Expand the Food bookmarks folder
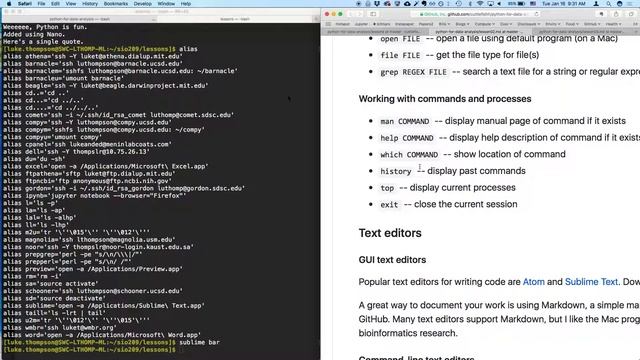This screenshot has width=640, height=360. tap(573, 24)
